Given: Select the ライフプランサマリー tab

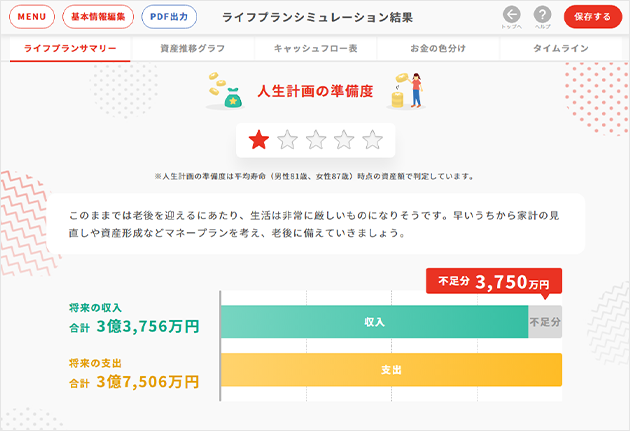Looking at the screenshot, I should click(69, 48).
